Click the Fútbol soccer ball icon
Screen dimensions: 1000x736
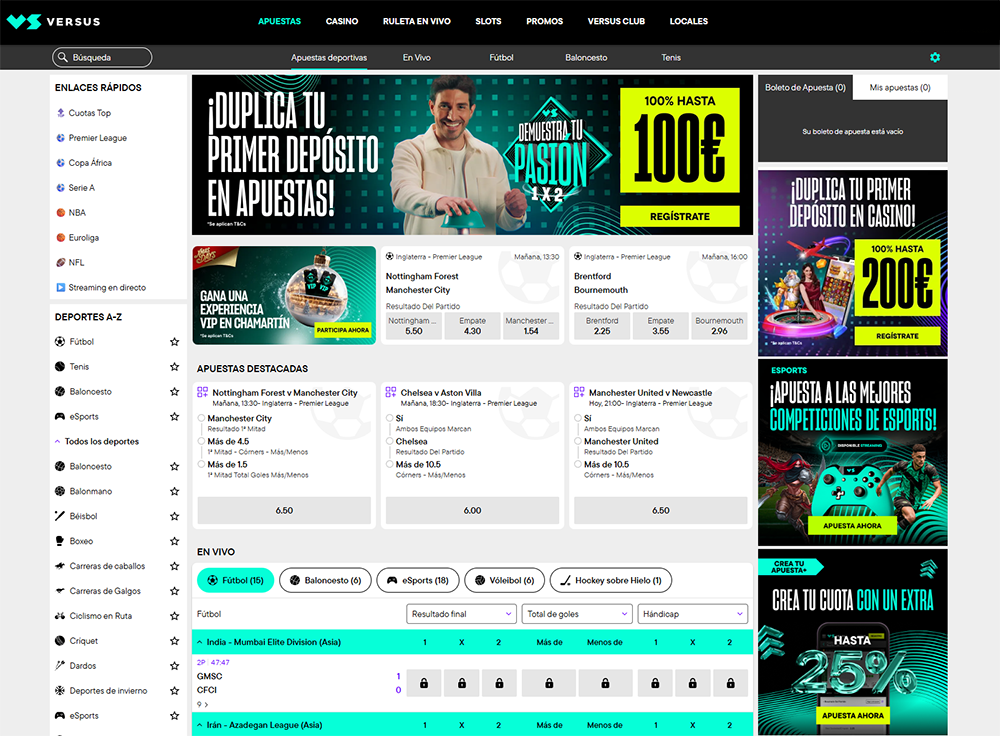pos(60,342)
